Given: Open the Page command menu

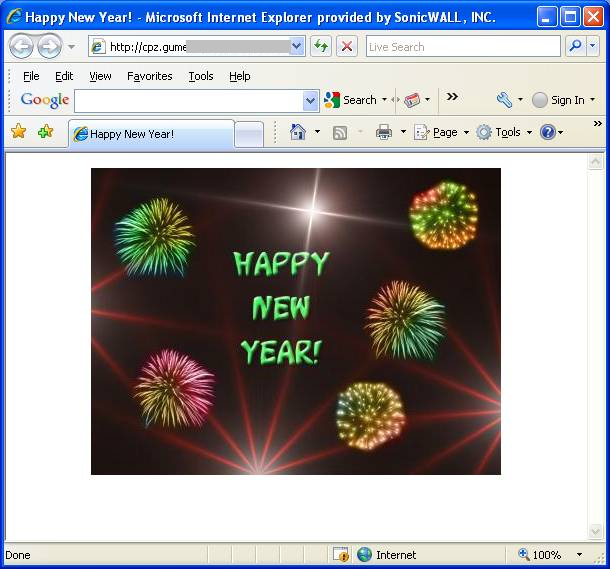Looking at the screenshot, I should coord(442,133).
